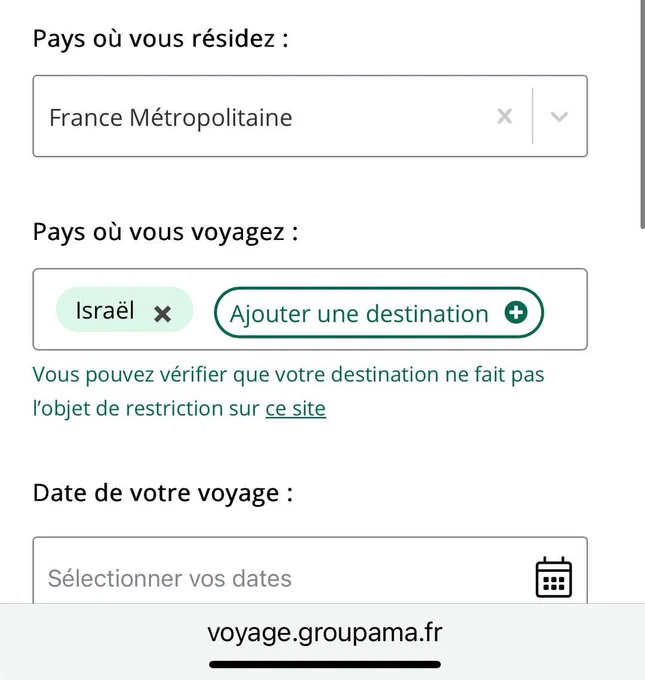Click the Date de votre voyage label

pos(163,494)
